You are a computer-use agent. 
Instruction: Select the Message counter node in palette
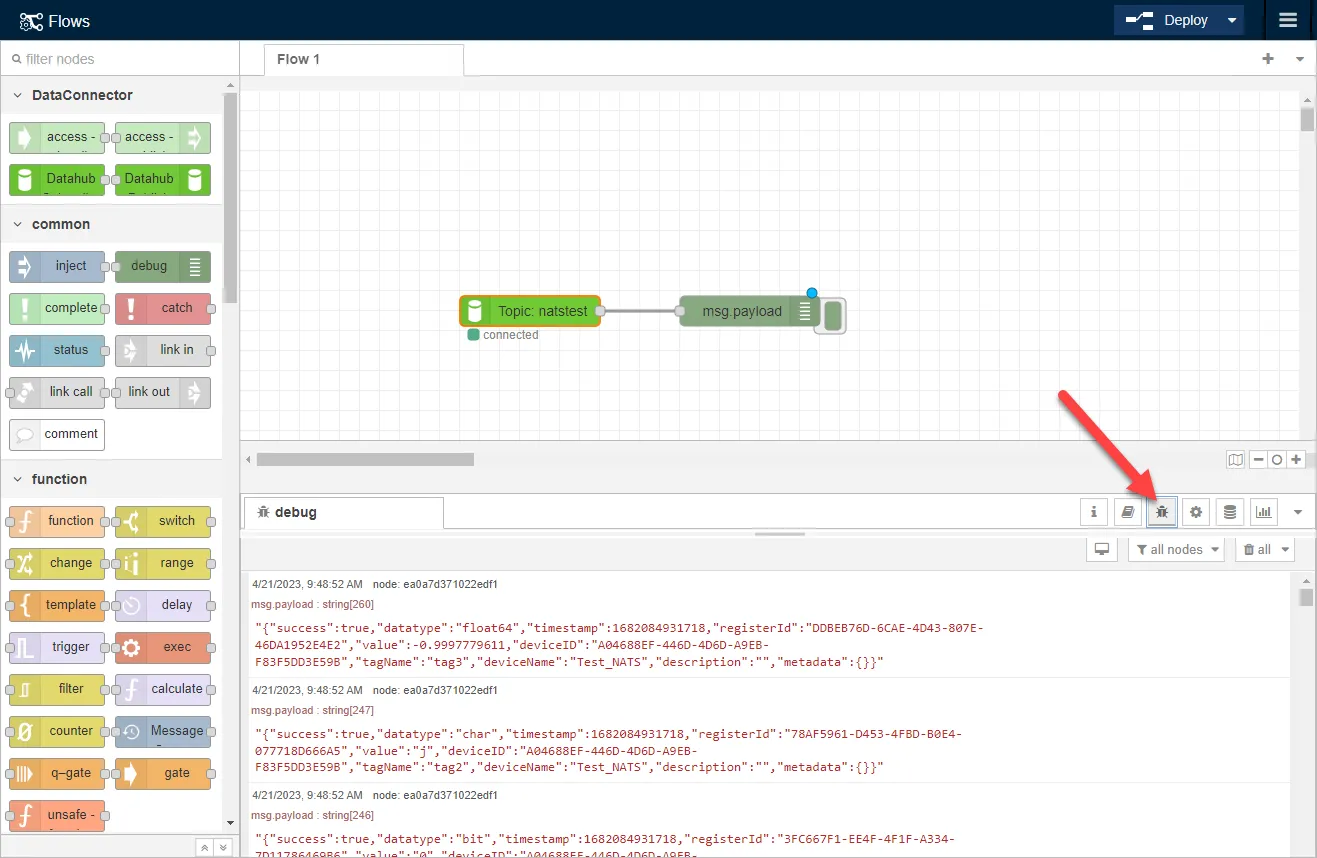click(x=162, y=731)
